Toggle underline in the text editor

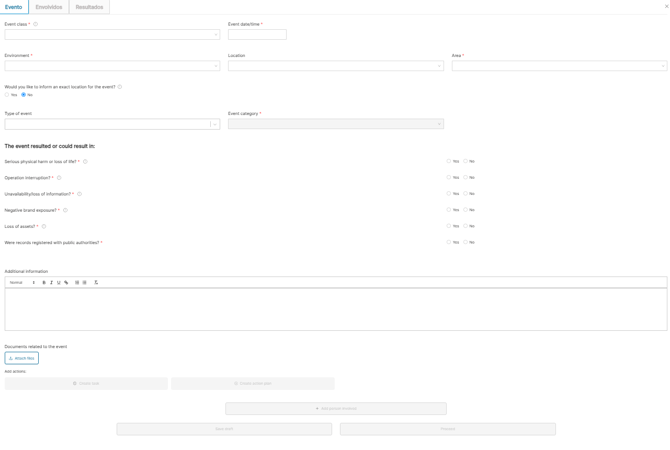pos(59,283)
